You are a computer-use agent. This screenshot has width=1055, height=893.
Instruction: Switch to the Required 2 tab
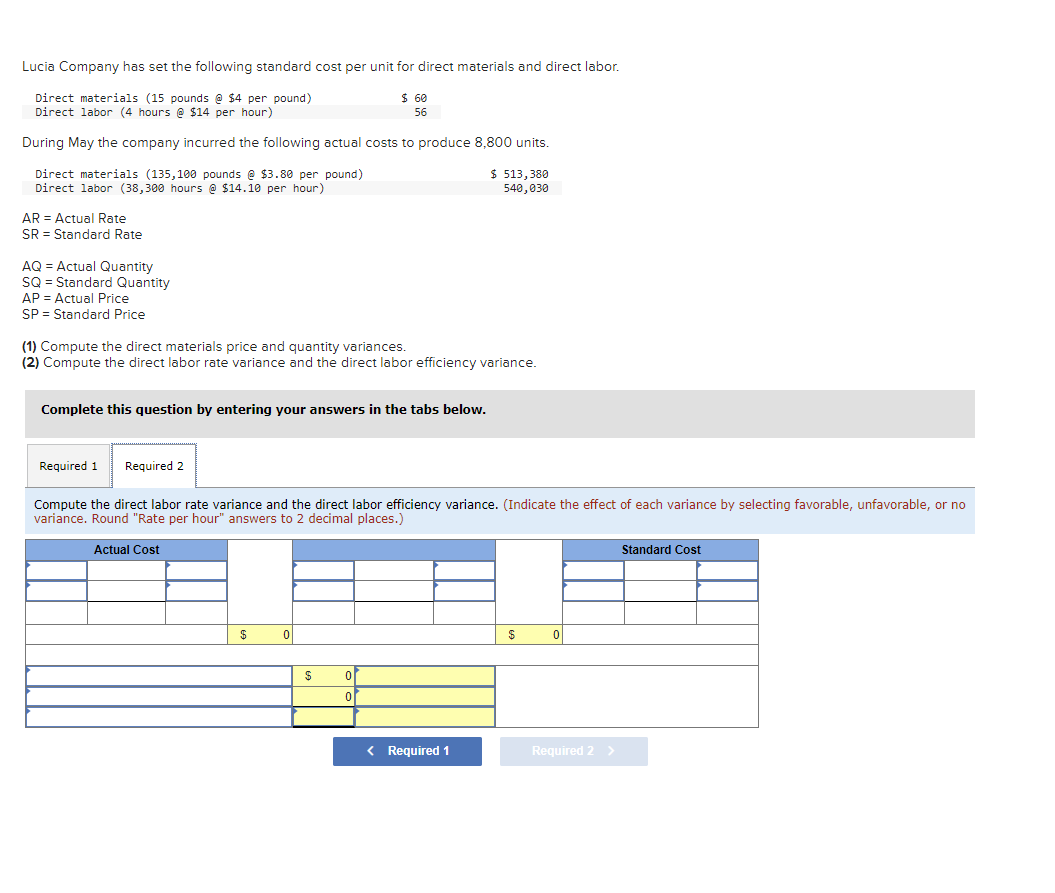click(x=153, y=465)
